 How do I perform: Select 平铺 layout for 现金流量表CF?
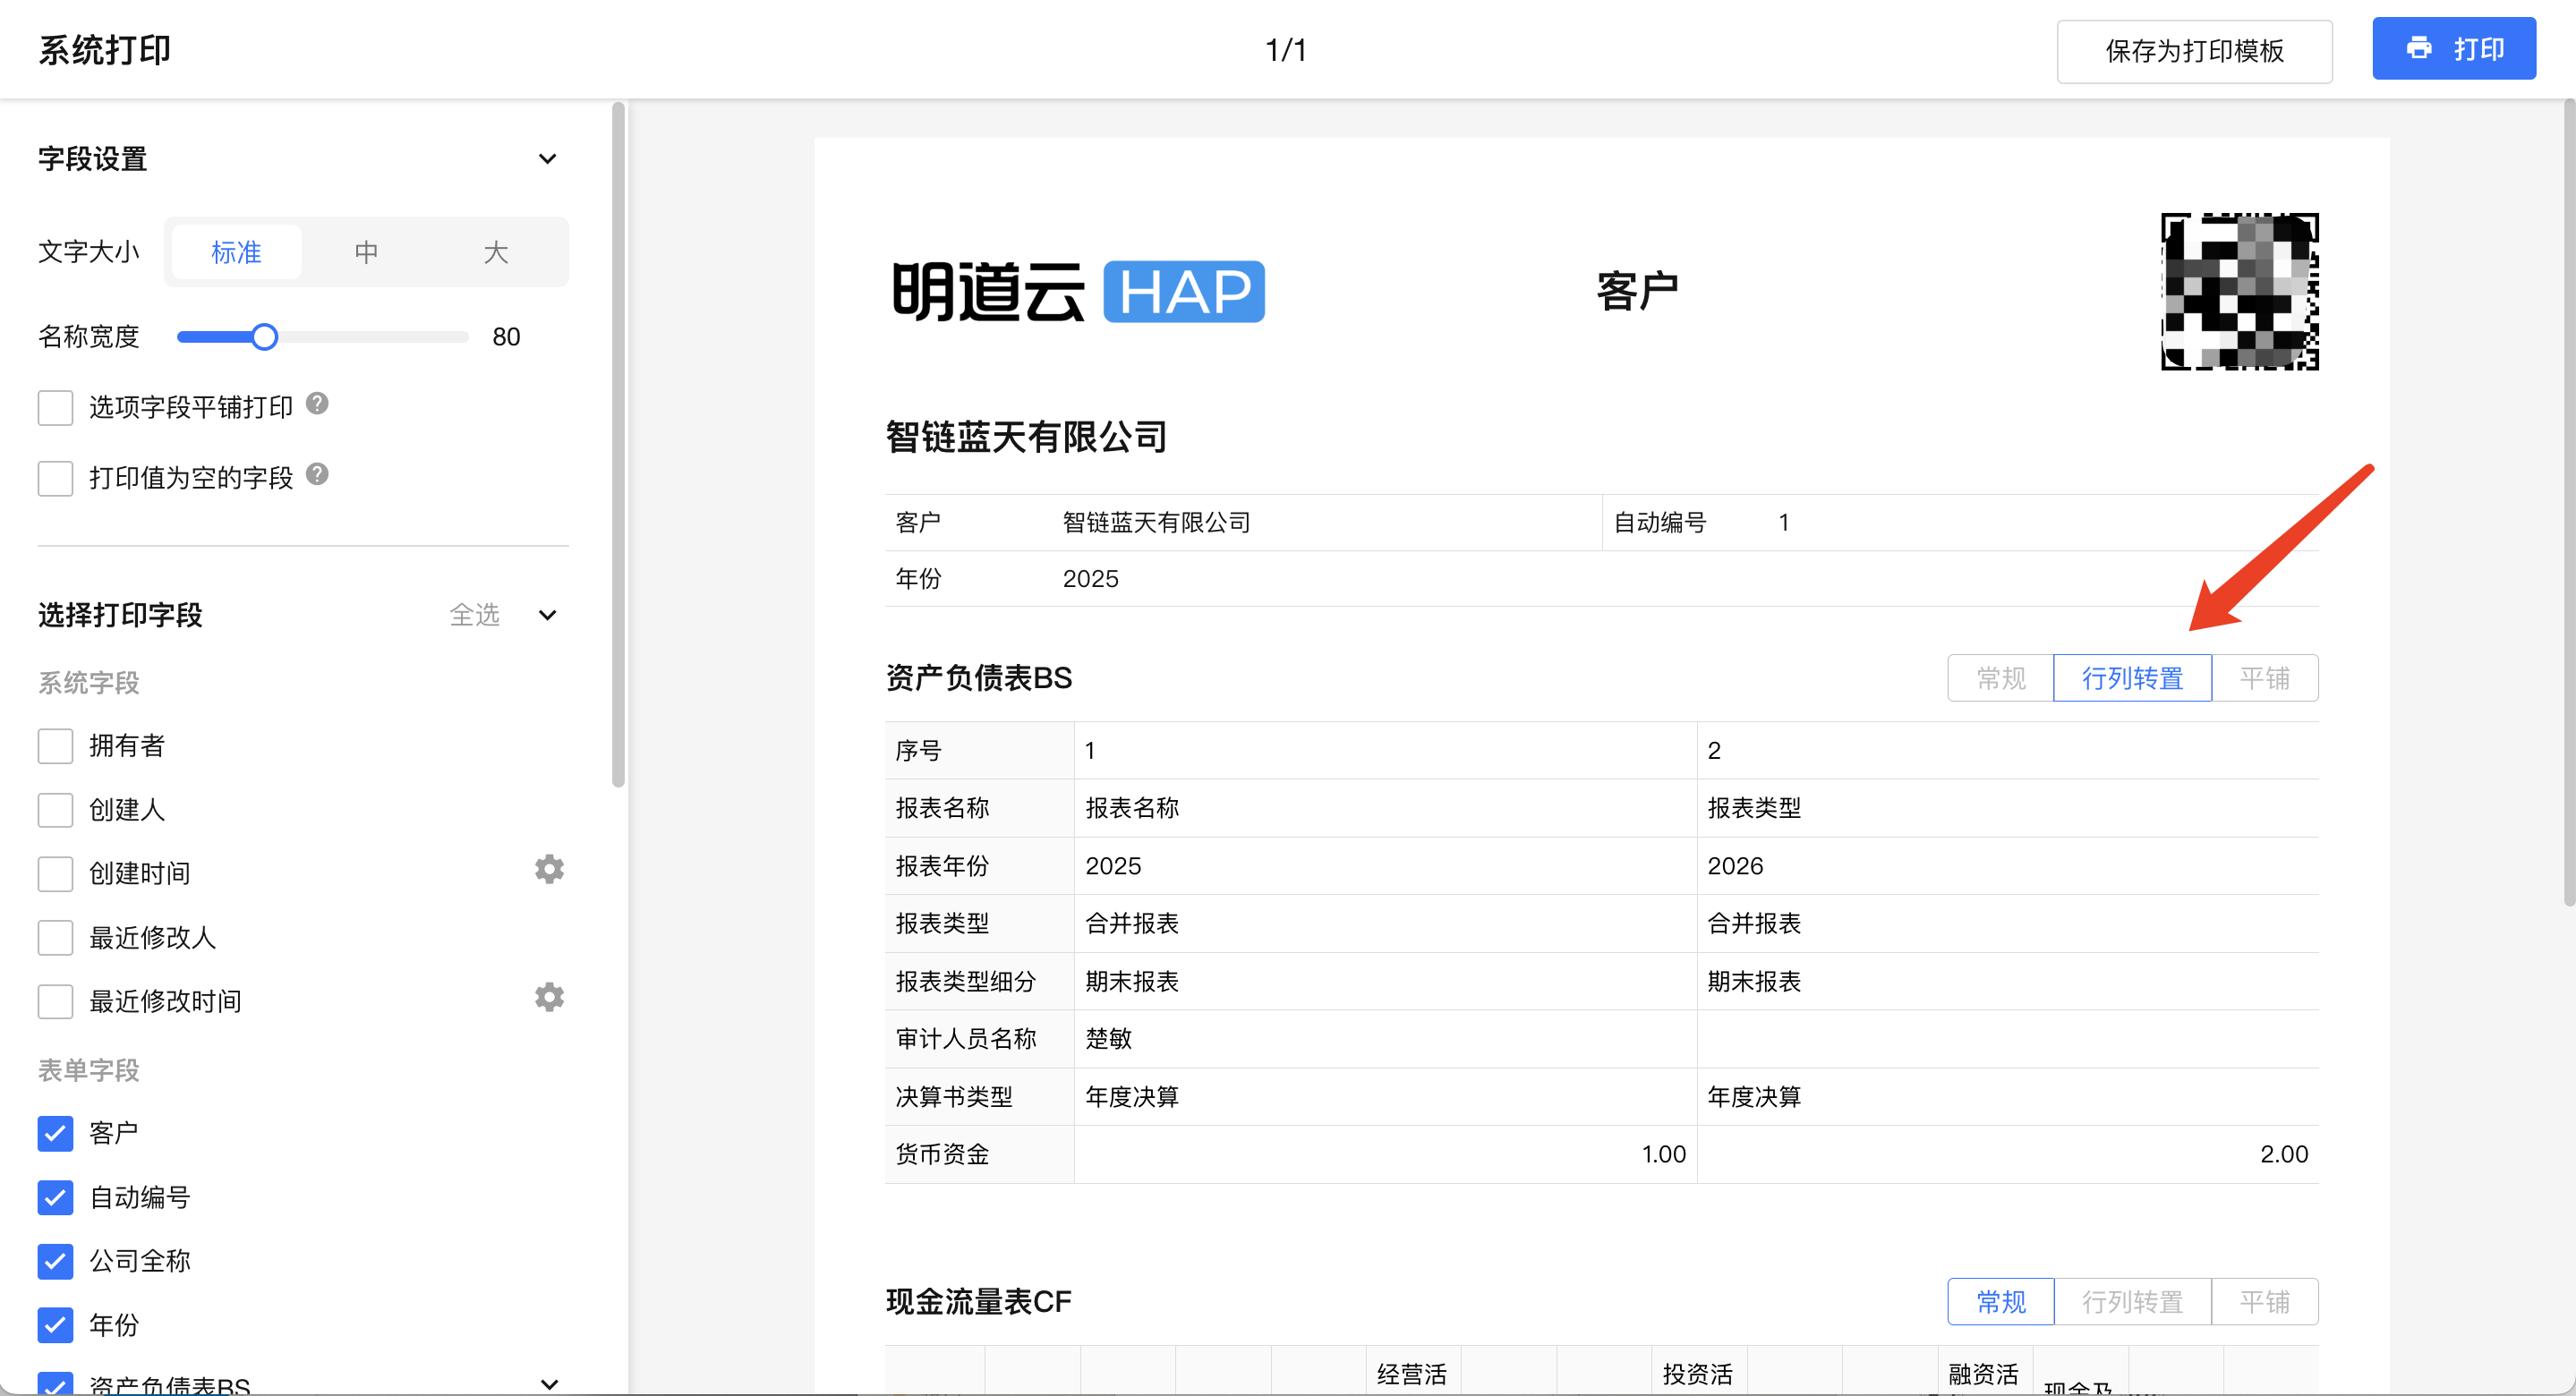coord(2264,1301)
